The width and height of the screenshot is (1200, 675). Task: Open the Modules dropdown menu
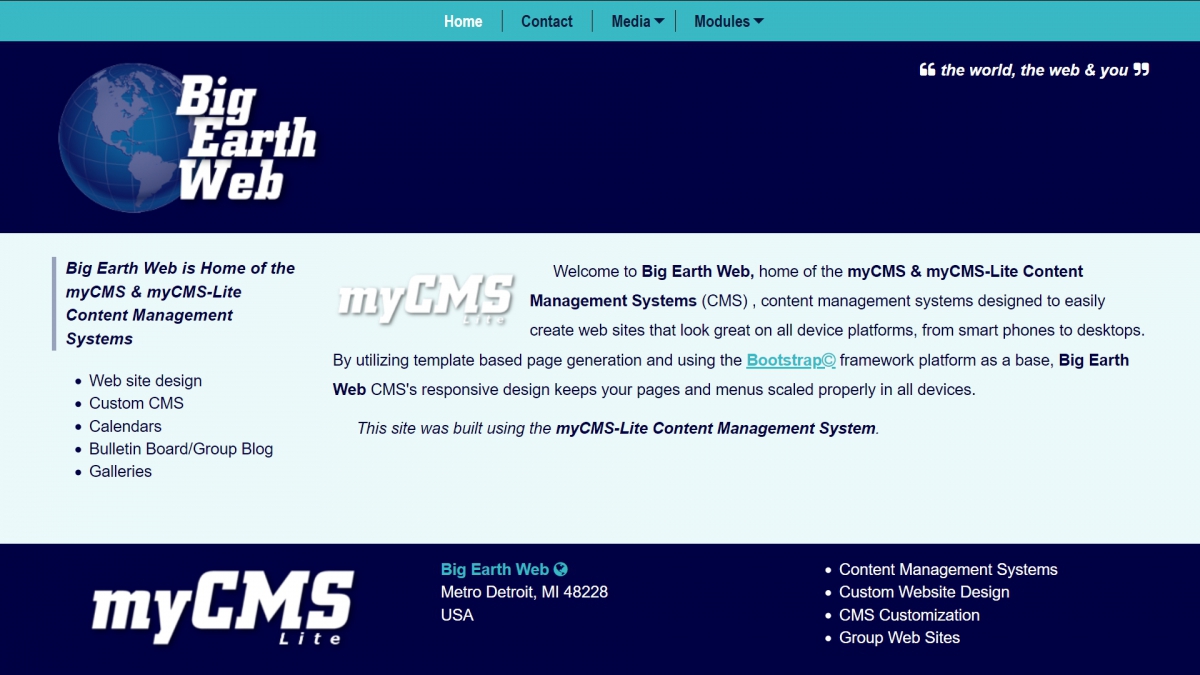(728, 21)
